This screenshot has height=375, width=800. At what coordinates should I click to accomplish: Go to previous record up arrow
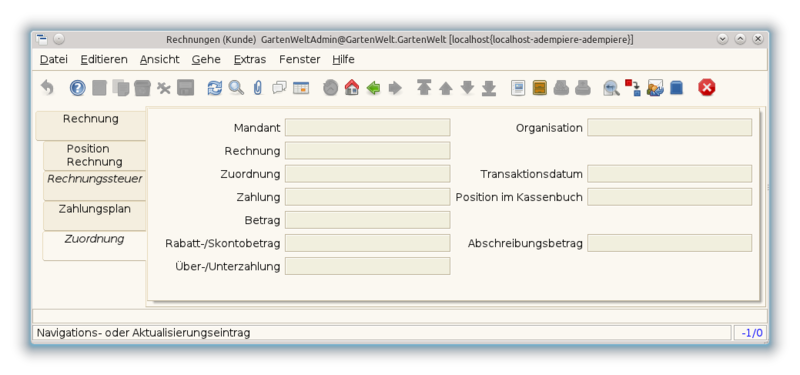[446, 88]
